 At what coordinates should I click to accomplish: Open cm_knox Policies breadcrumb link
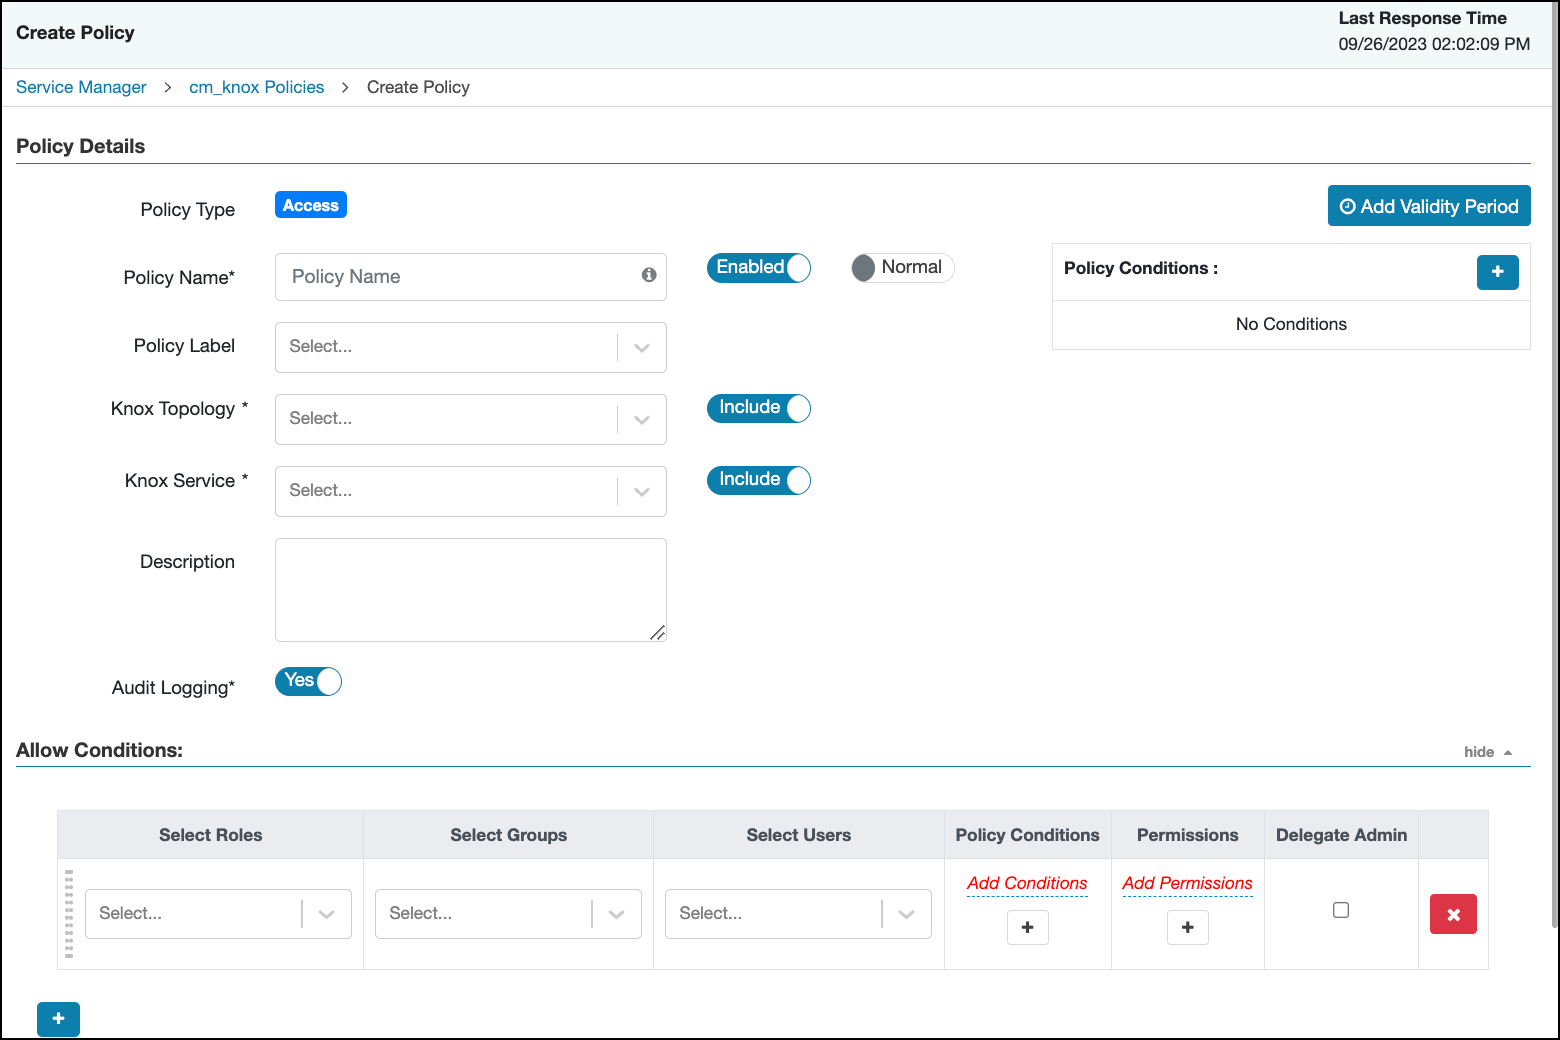coord(256,87)
